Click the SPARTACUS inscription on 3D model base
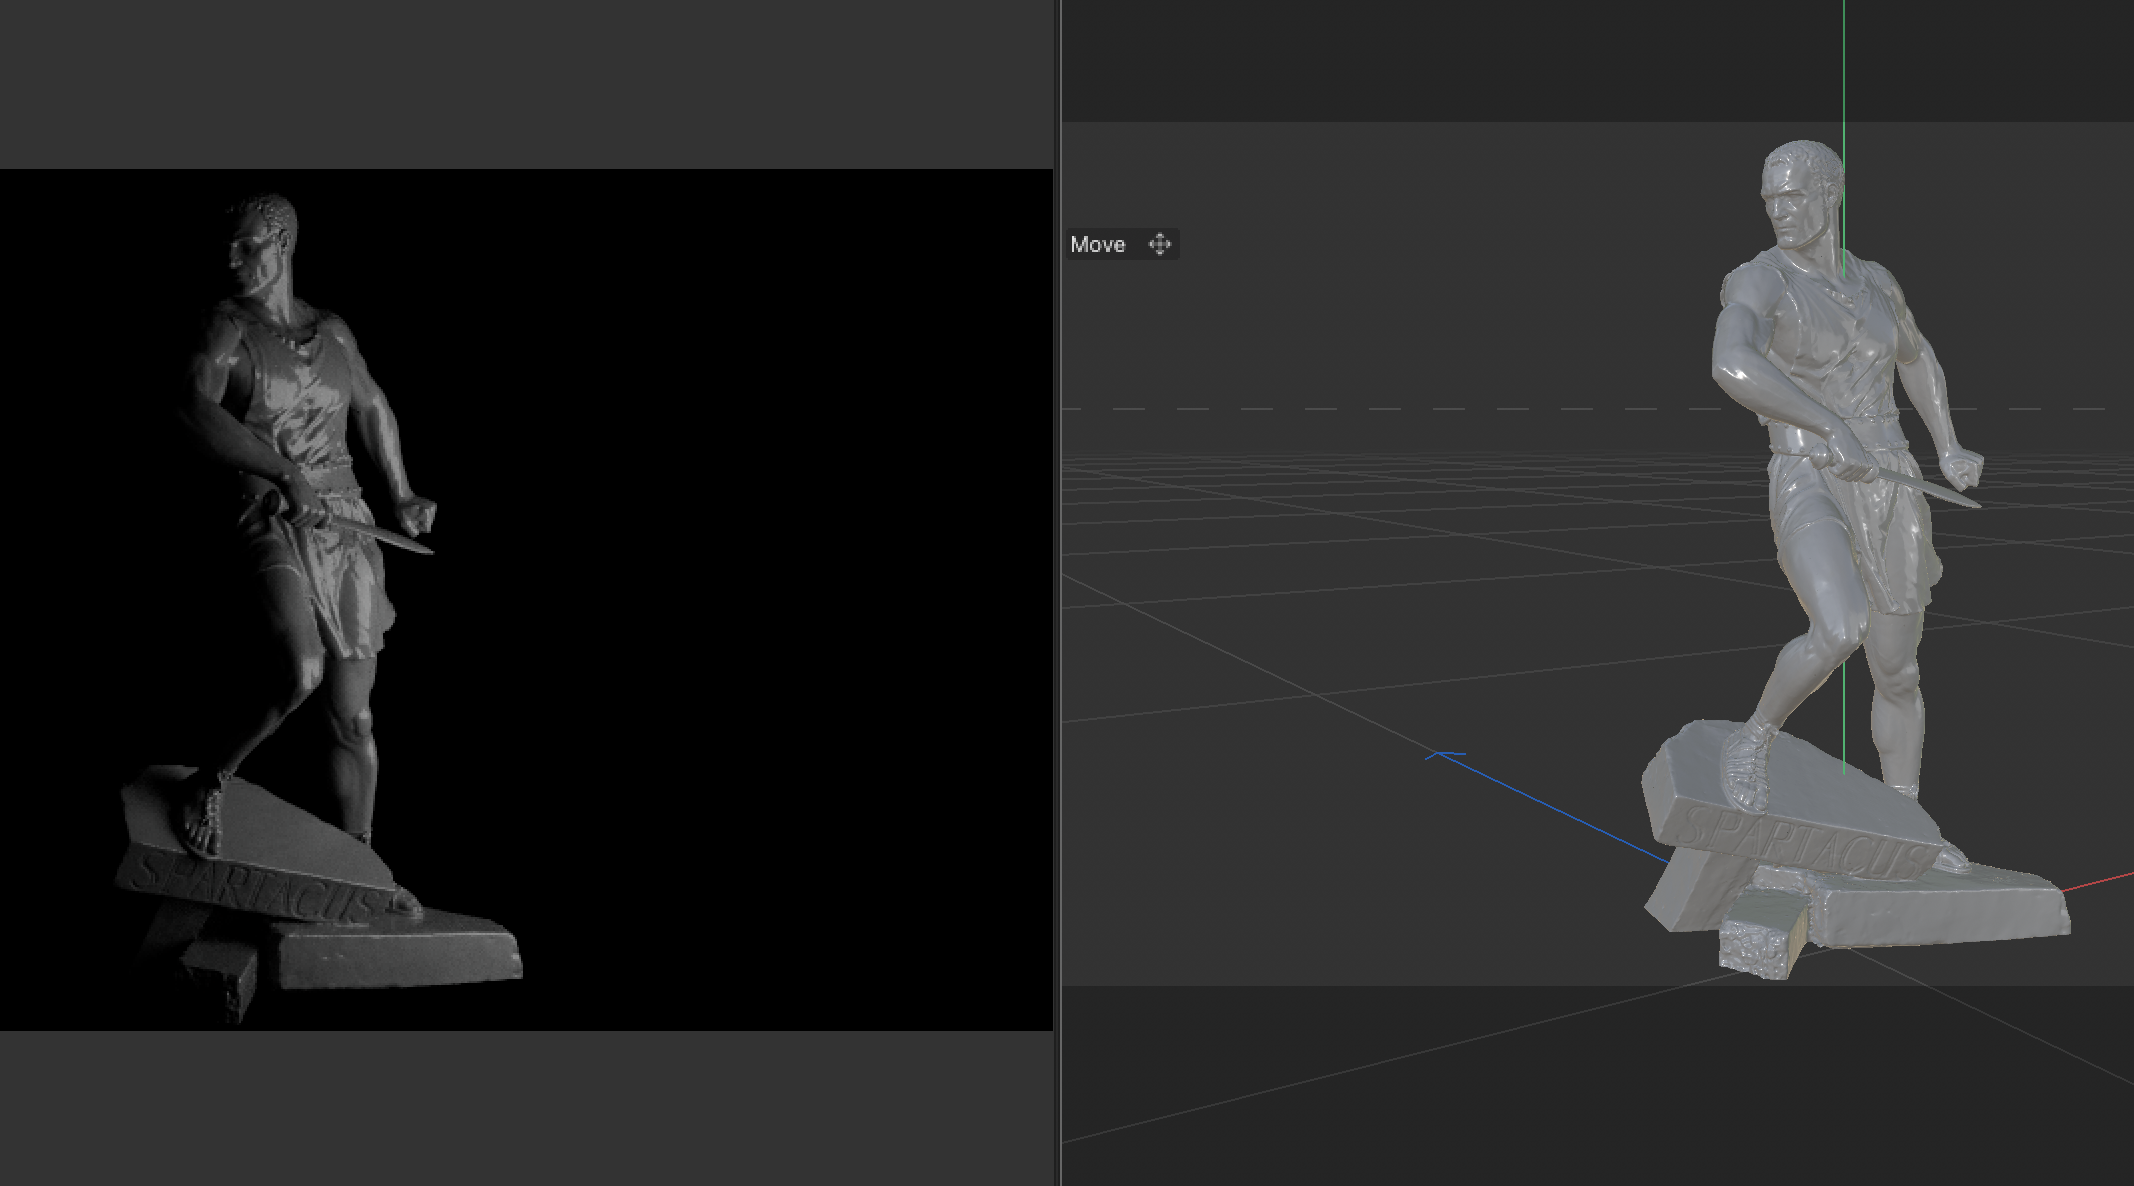2134x1186 pixels. coord(1805,843)
